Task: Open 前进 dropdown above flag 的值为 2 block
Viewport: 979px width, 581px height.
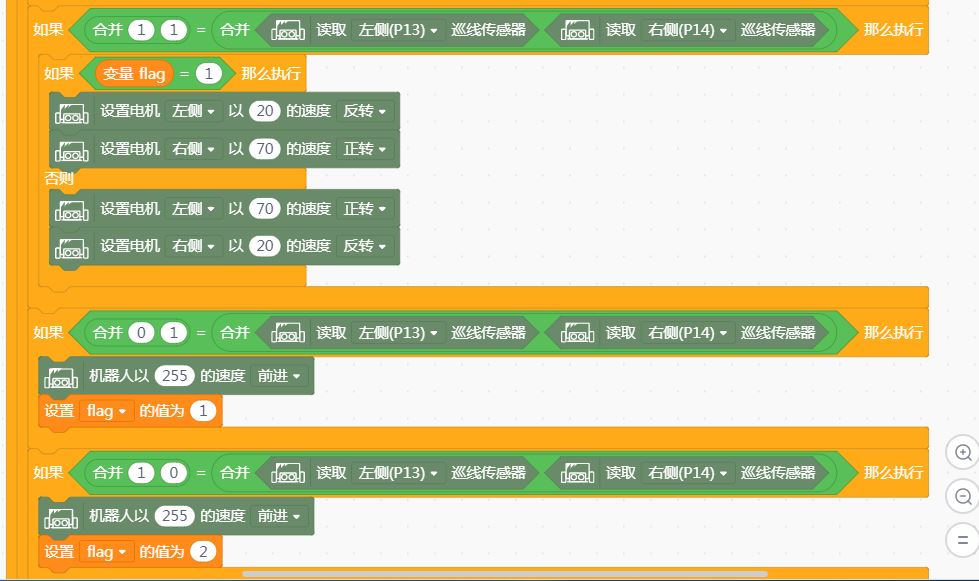Action: click(279, 516)
